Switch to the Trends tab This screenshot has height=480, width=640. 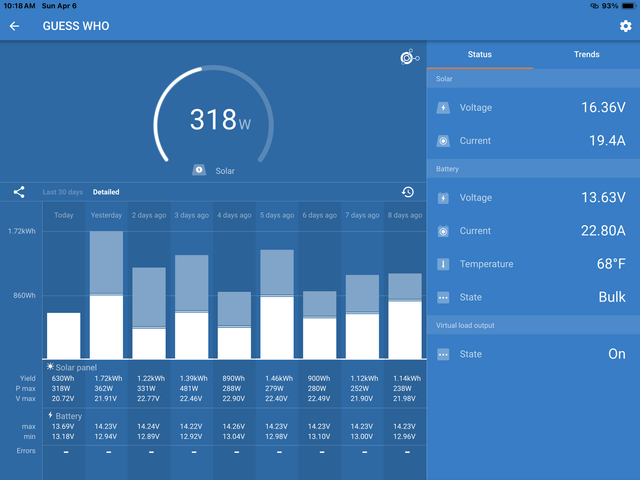click(x=587, y=54)
